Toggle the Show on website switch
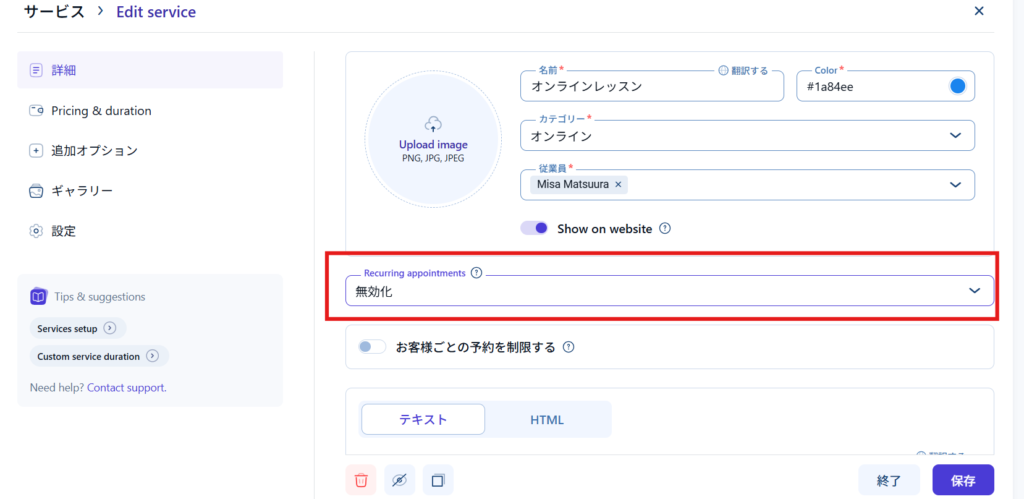This screenshot has width=1024, height=499. click(534, 228)
